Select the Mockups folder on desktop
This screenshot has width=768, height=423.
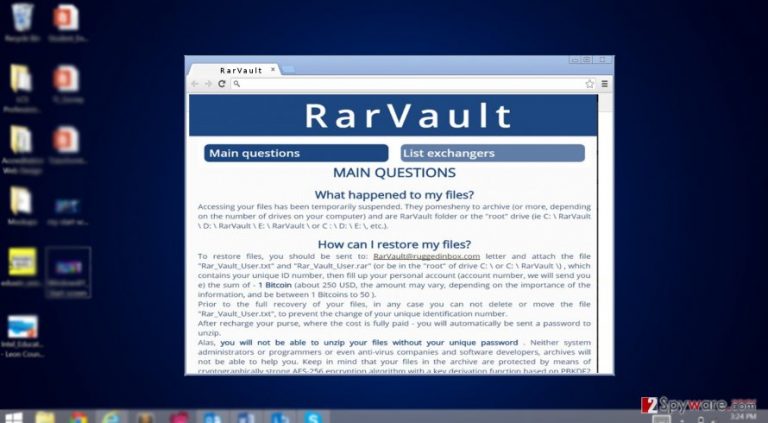tap(22, 206)
